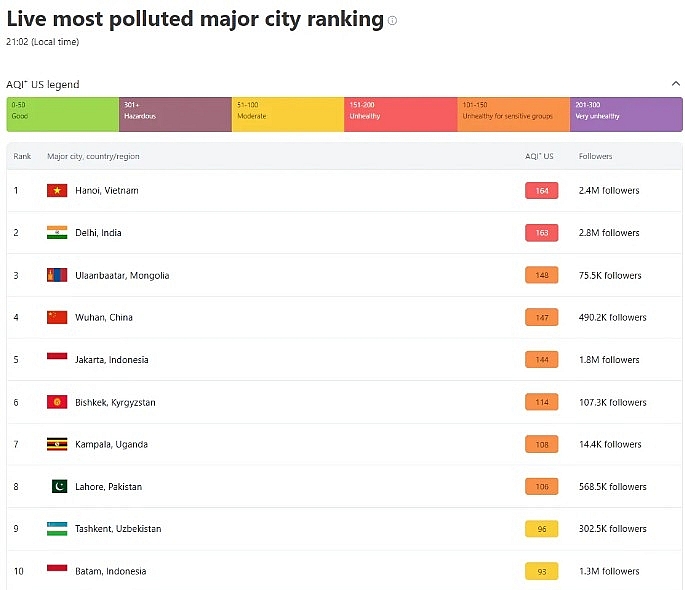
Task: Click the Vietnam flag icon
Action: [x=57, y=190]
